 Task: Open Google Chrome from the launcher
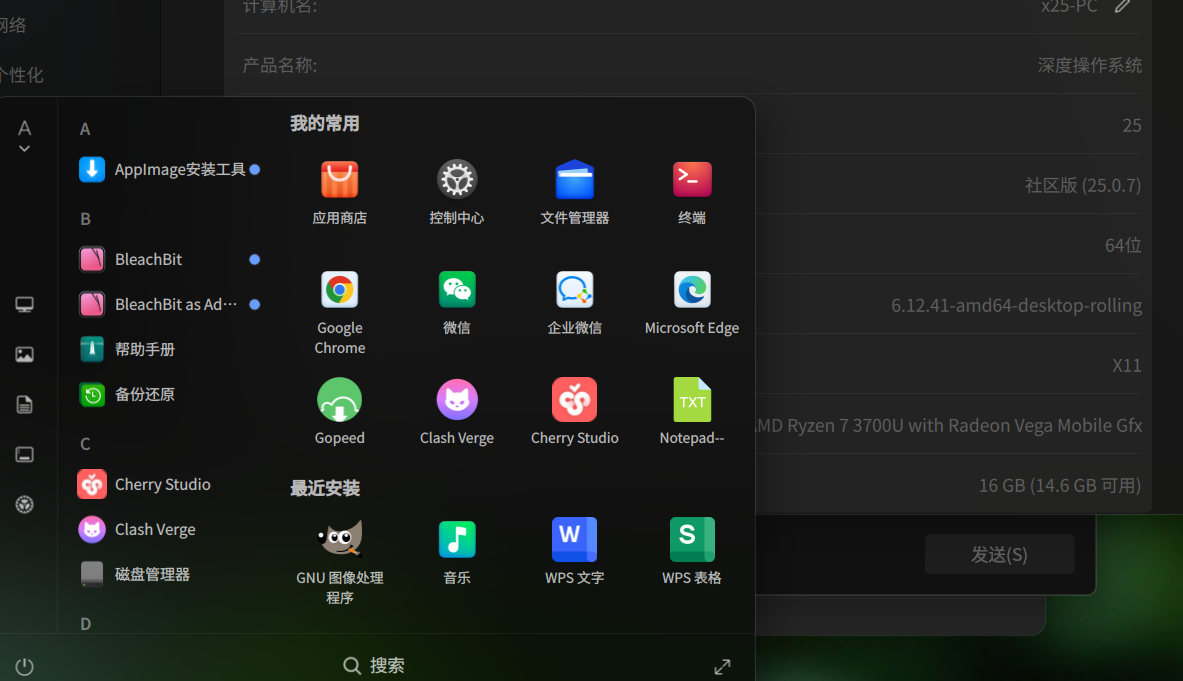click(x=340, y=290)
